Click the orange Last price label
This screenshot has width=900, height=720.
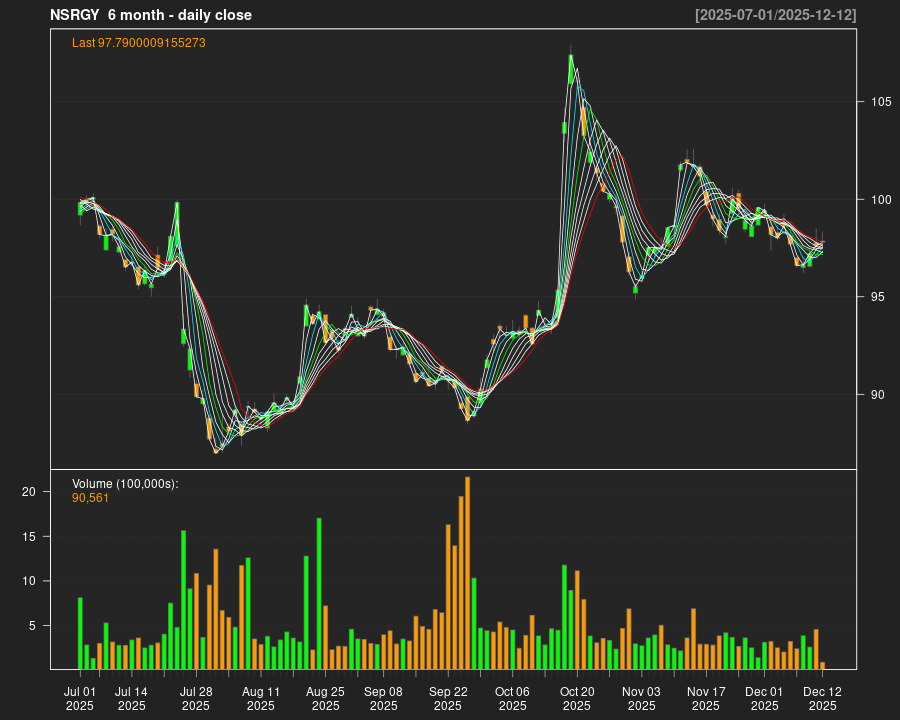[x=139, y=43]
